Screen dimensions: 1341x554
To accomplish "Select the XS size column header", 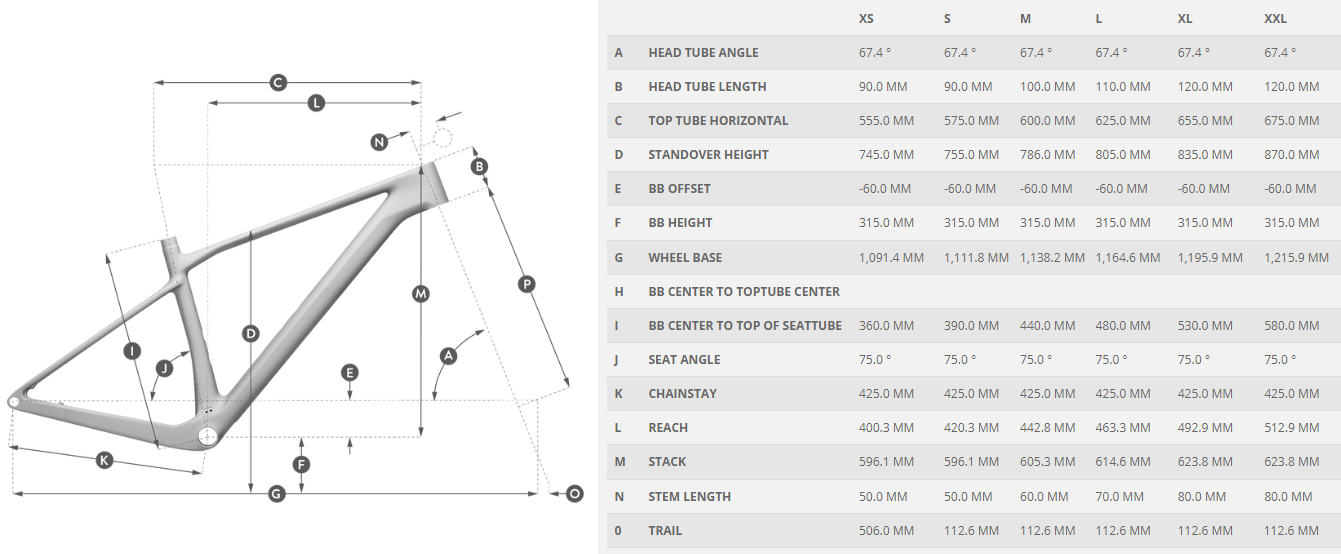I will click(866, 18).
